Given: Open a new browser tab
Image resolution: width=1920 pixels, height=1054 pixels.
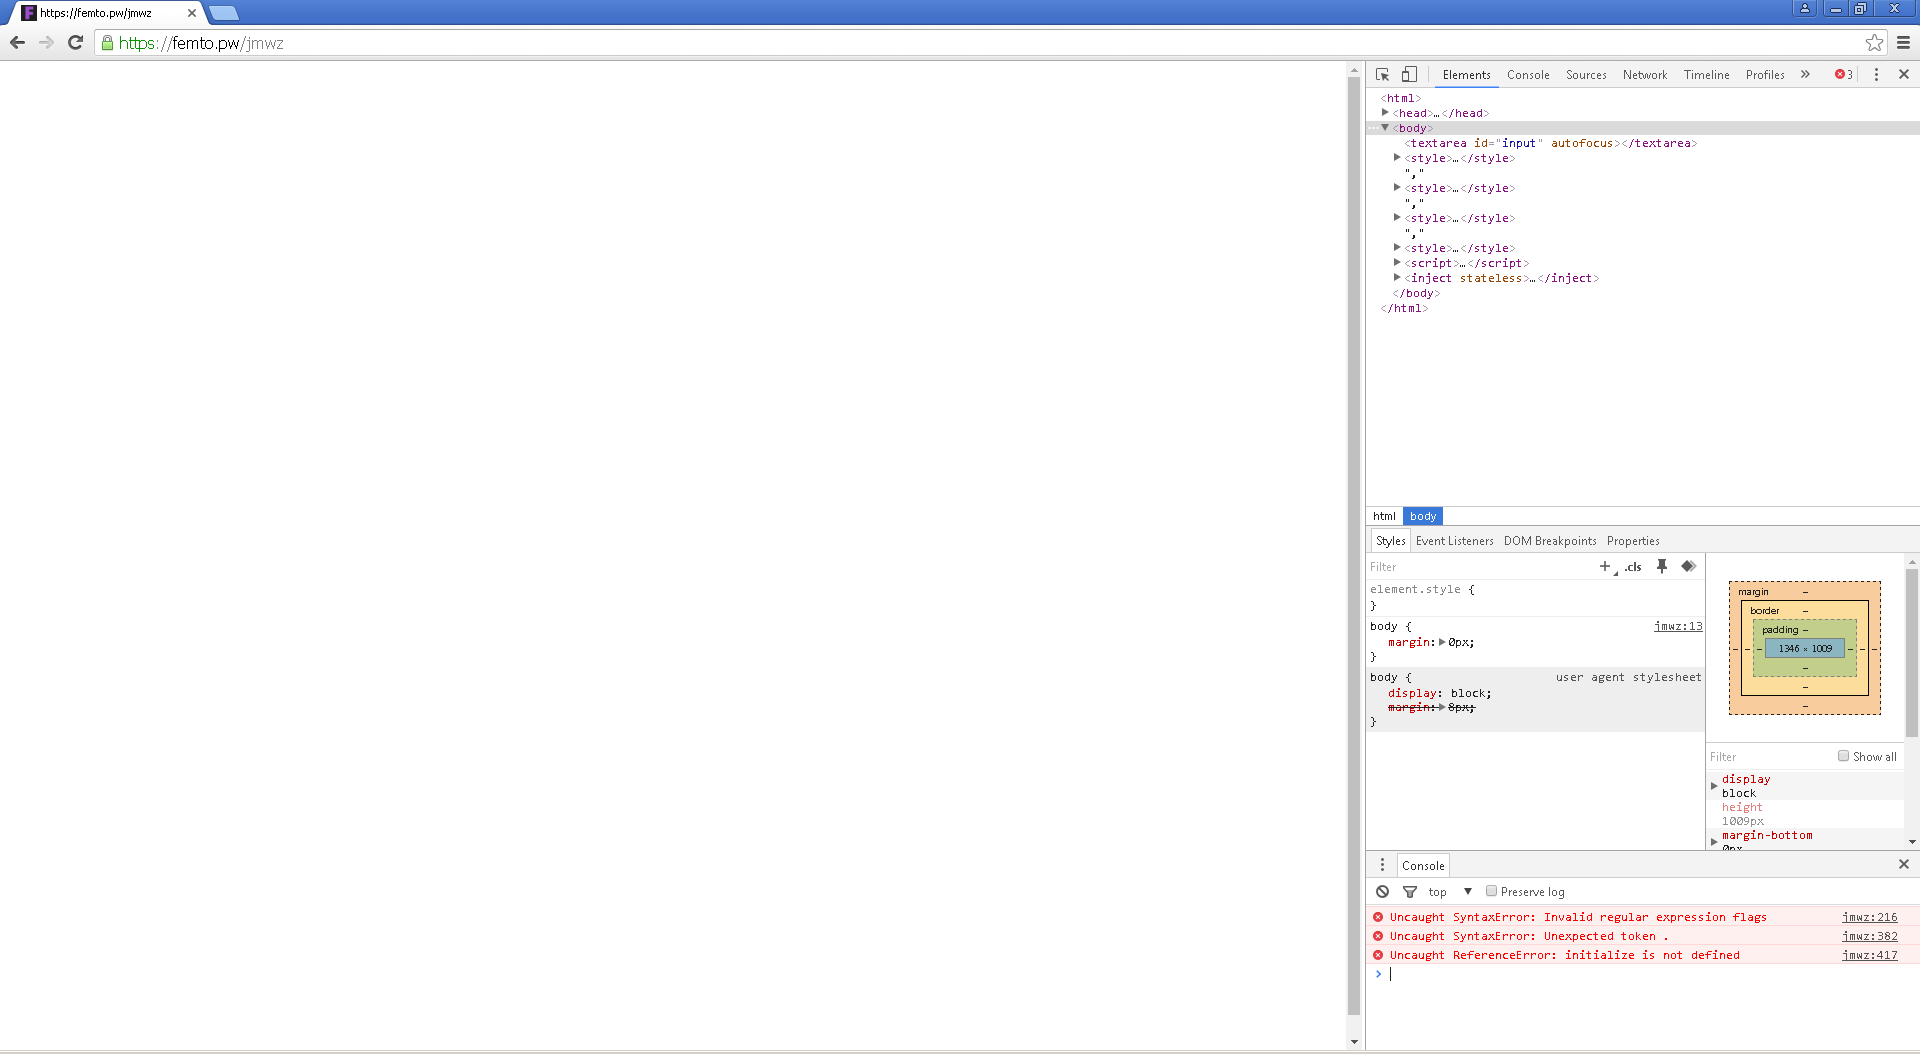Looking at the screenshot, I should pyautogui.click(x=224, y=13).
